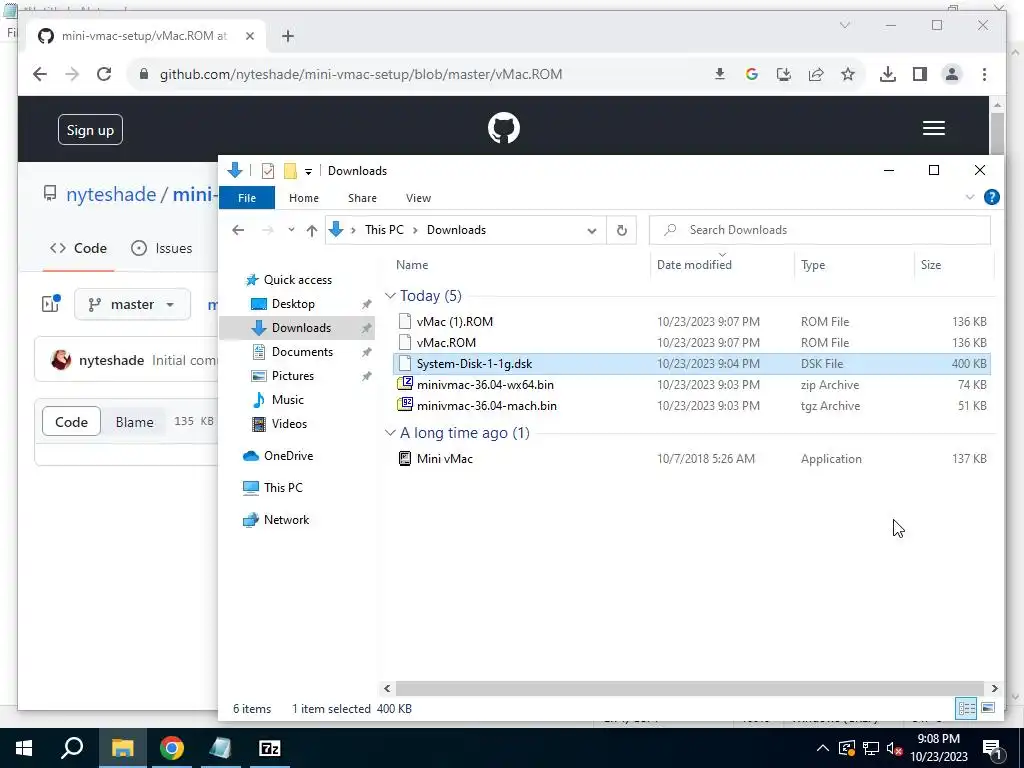Select OneDrive in the navigation pane
Image resolution: width=1024 pixels, height=768 pixels.
[288, 456]
